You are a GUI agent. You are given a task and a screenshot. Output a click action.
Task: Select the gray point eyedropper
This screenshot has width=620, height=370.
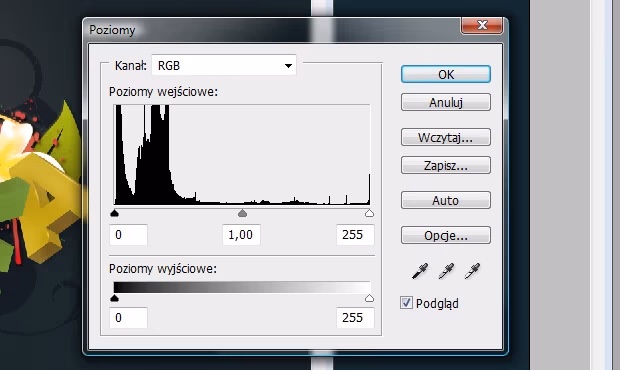(446, 271)
